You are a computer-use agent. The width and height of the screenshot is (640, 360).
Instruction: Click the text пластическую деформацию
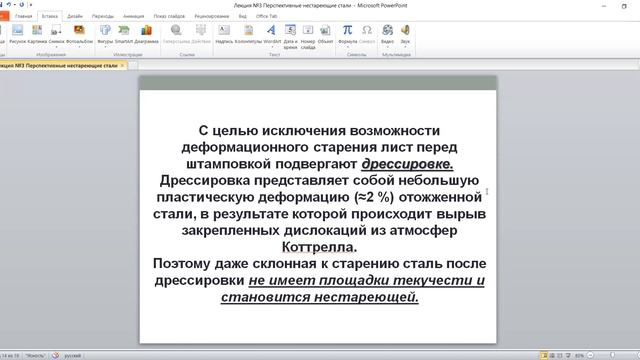coord(253,197)
